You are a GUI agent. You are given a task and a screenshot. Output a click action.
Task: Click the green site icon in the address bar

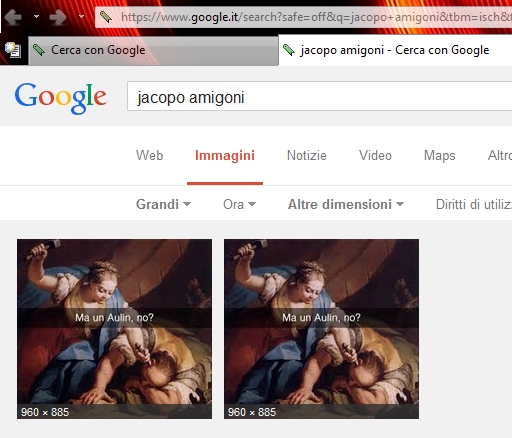[106, 17]
